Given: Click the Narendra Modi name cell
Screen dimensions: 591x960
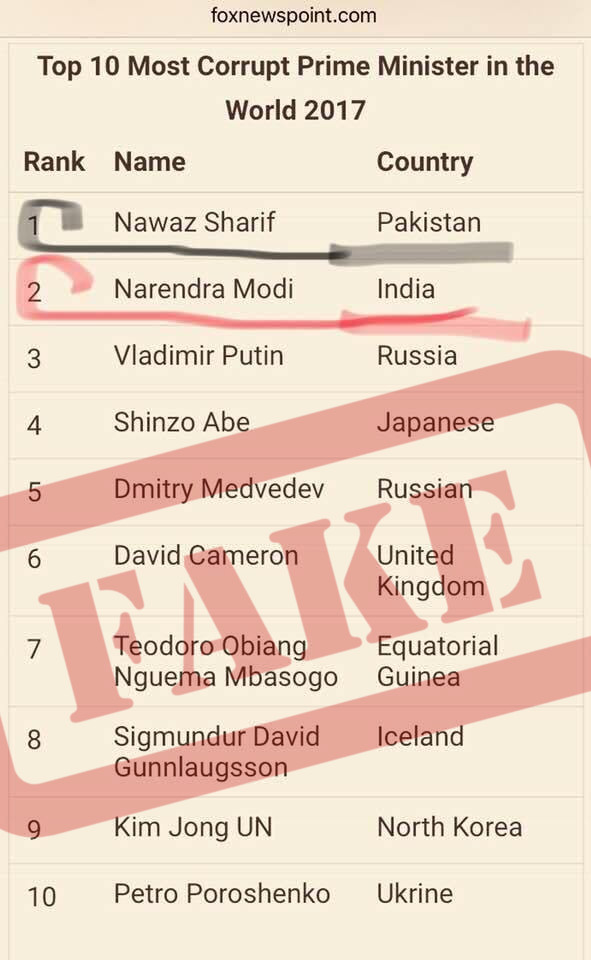Looking at the screenshot, I should (x=204, y=289).
